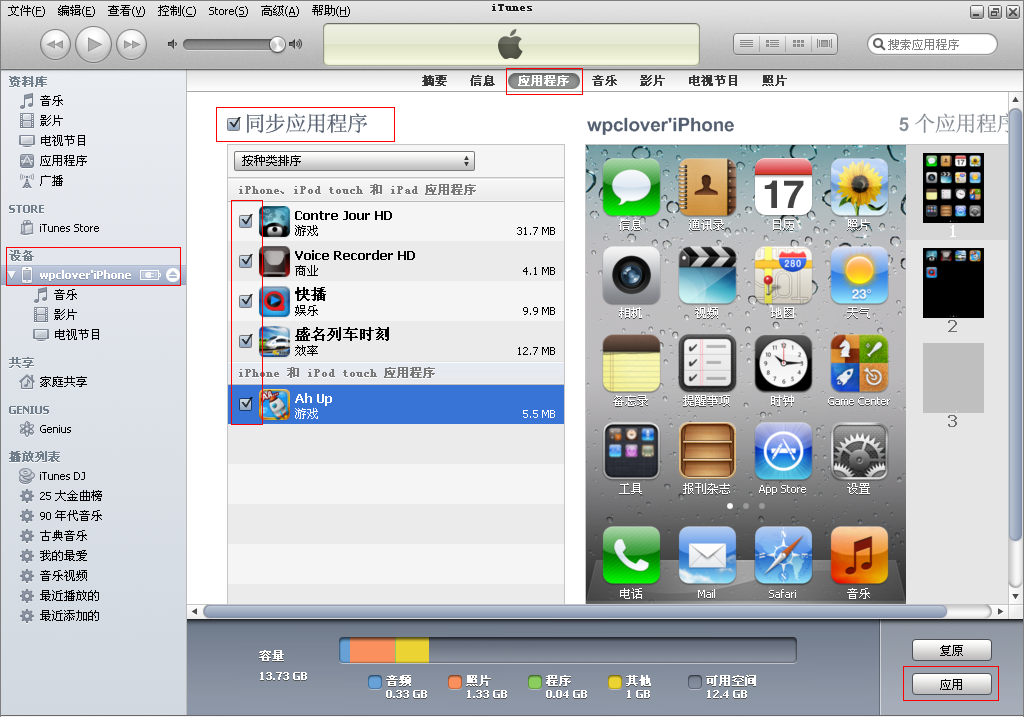The width and height of the screenshot is (1024, 717).
Task: Open the 高级(A) menu
Action: tap(280, 10)
